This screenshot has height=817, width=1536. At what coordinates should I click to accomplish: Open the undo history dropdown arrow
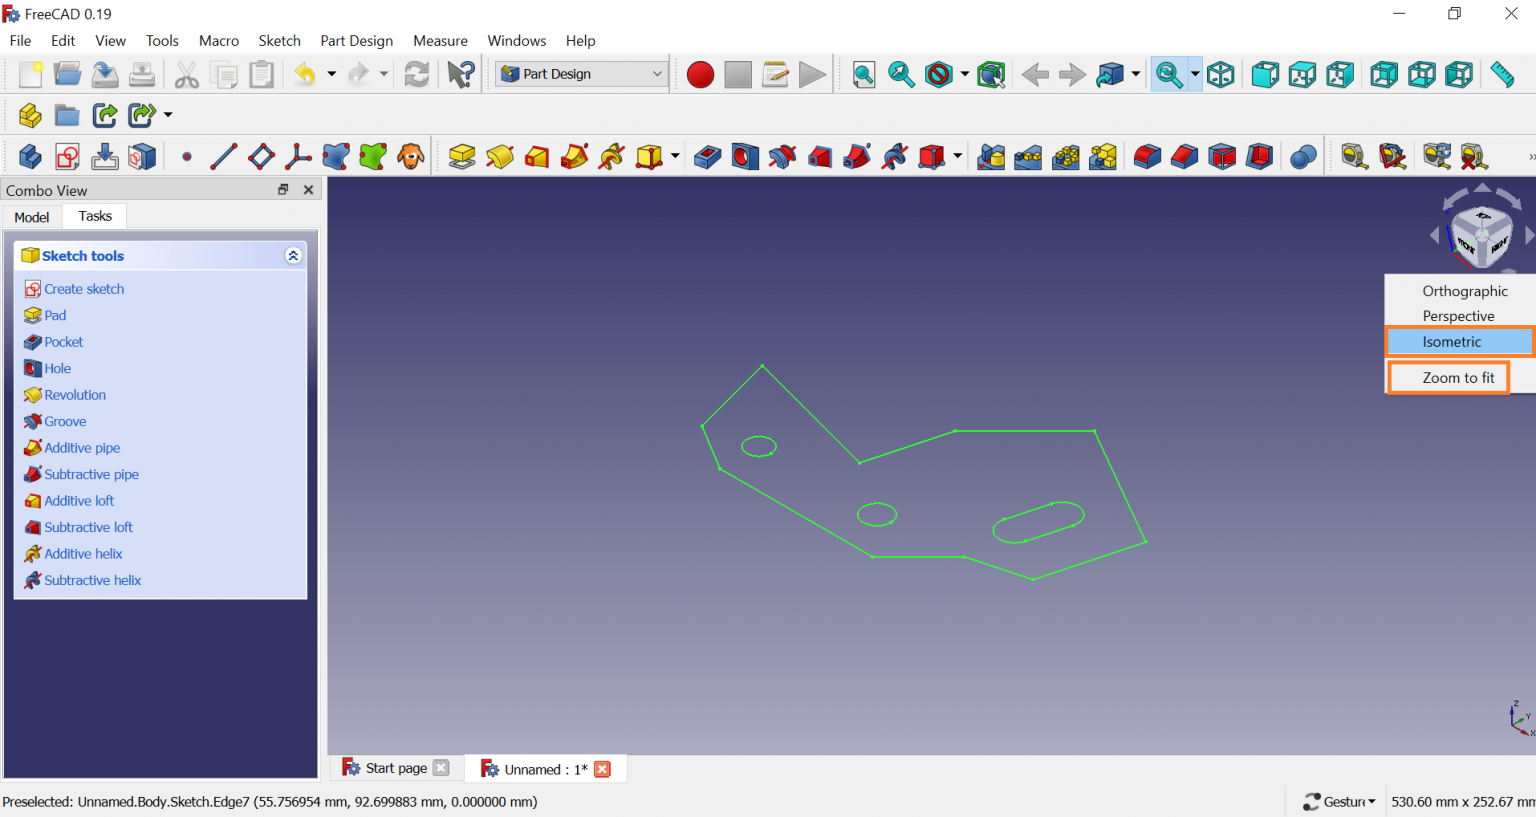(x=332, y=75)
